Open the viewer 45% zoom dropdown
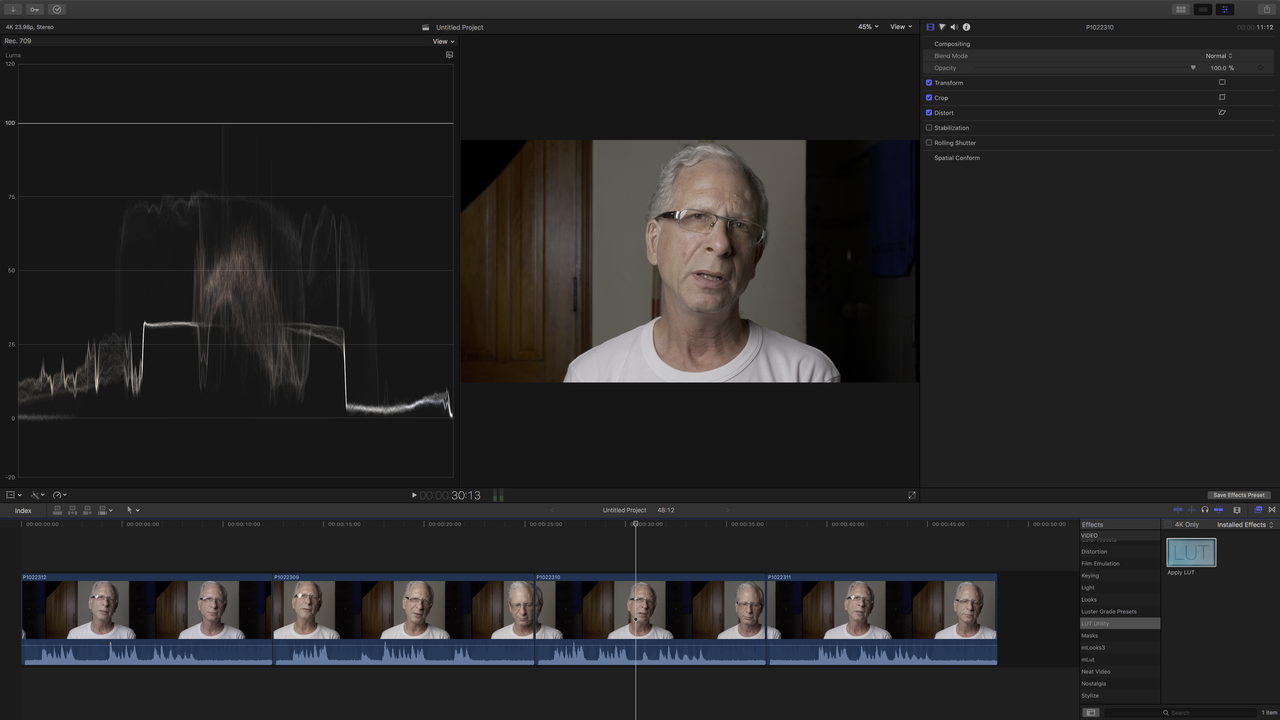Image resolution: width=1280 pixels, height=720 pixels. [x=868, y=27]
